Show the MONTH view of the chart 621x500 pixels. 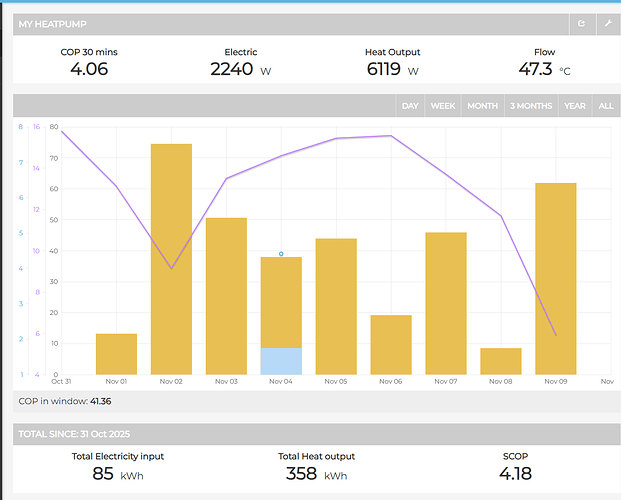pyautogui.click(x=482, y=105)
